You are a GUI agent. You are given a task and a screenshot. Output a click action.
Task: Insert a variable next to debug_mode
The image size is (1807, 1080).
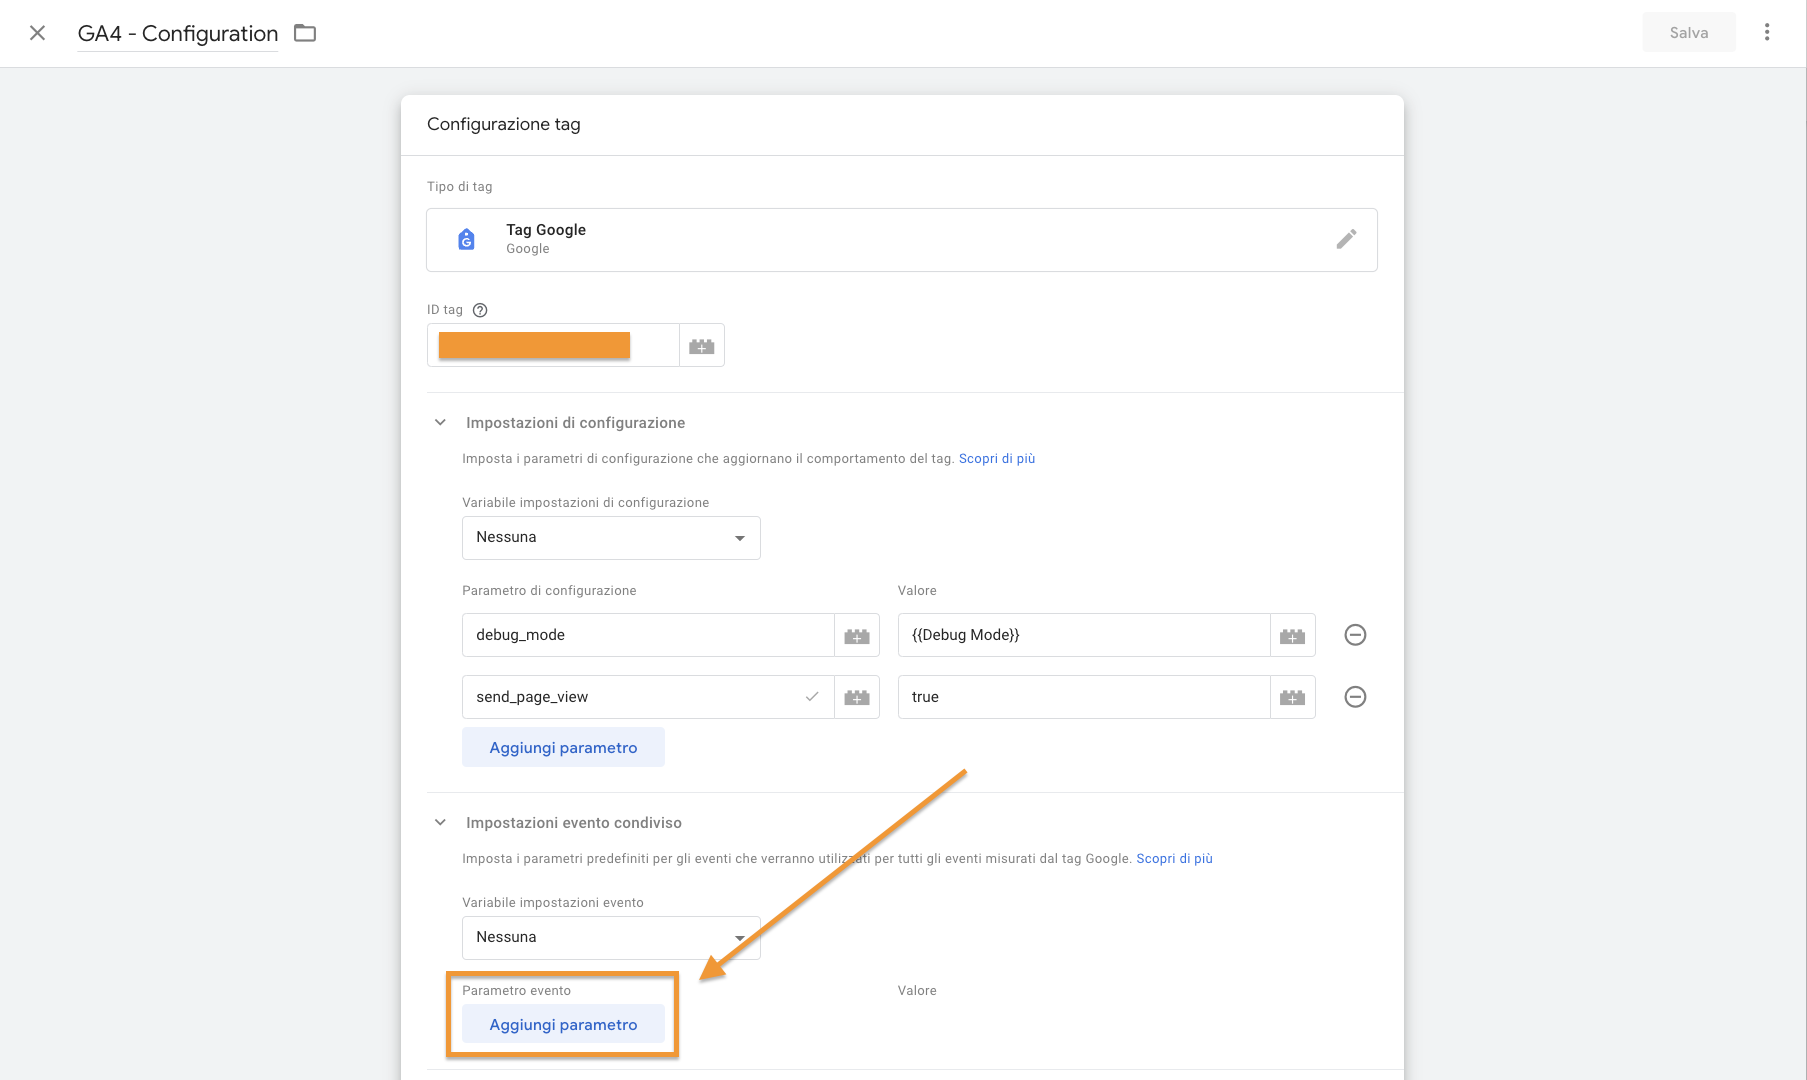[857, 636]
